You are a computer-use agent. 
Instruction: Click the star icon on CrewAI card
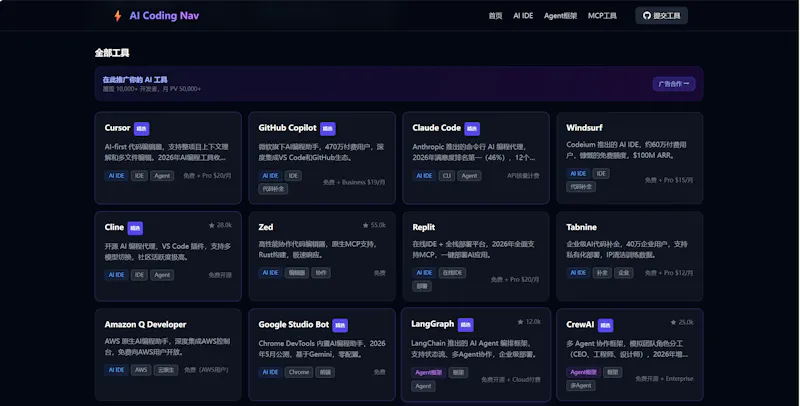click(x=673, y=322)
